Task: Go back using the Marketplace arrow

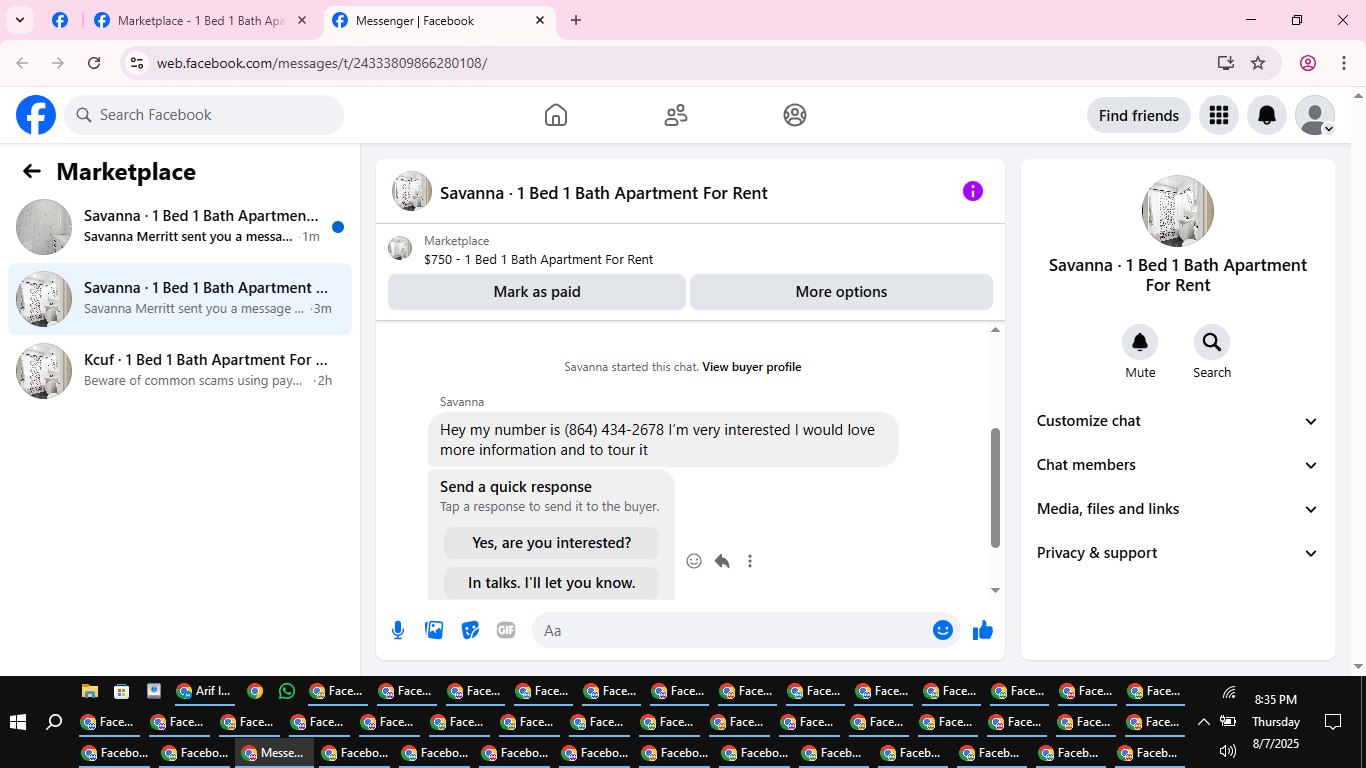Action: (32, 171)
